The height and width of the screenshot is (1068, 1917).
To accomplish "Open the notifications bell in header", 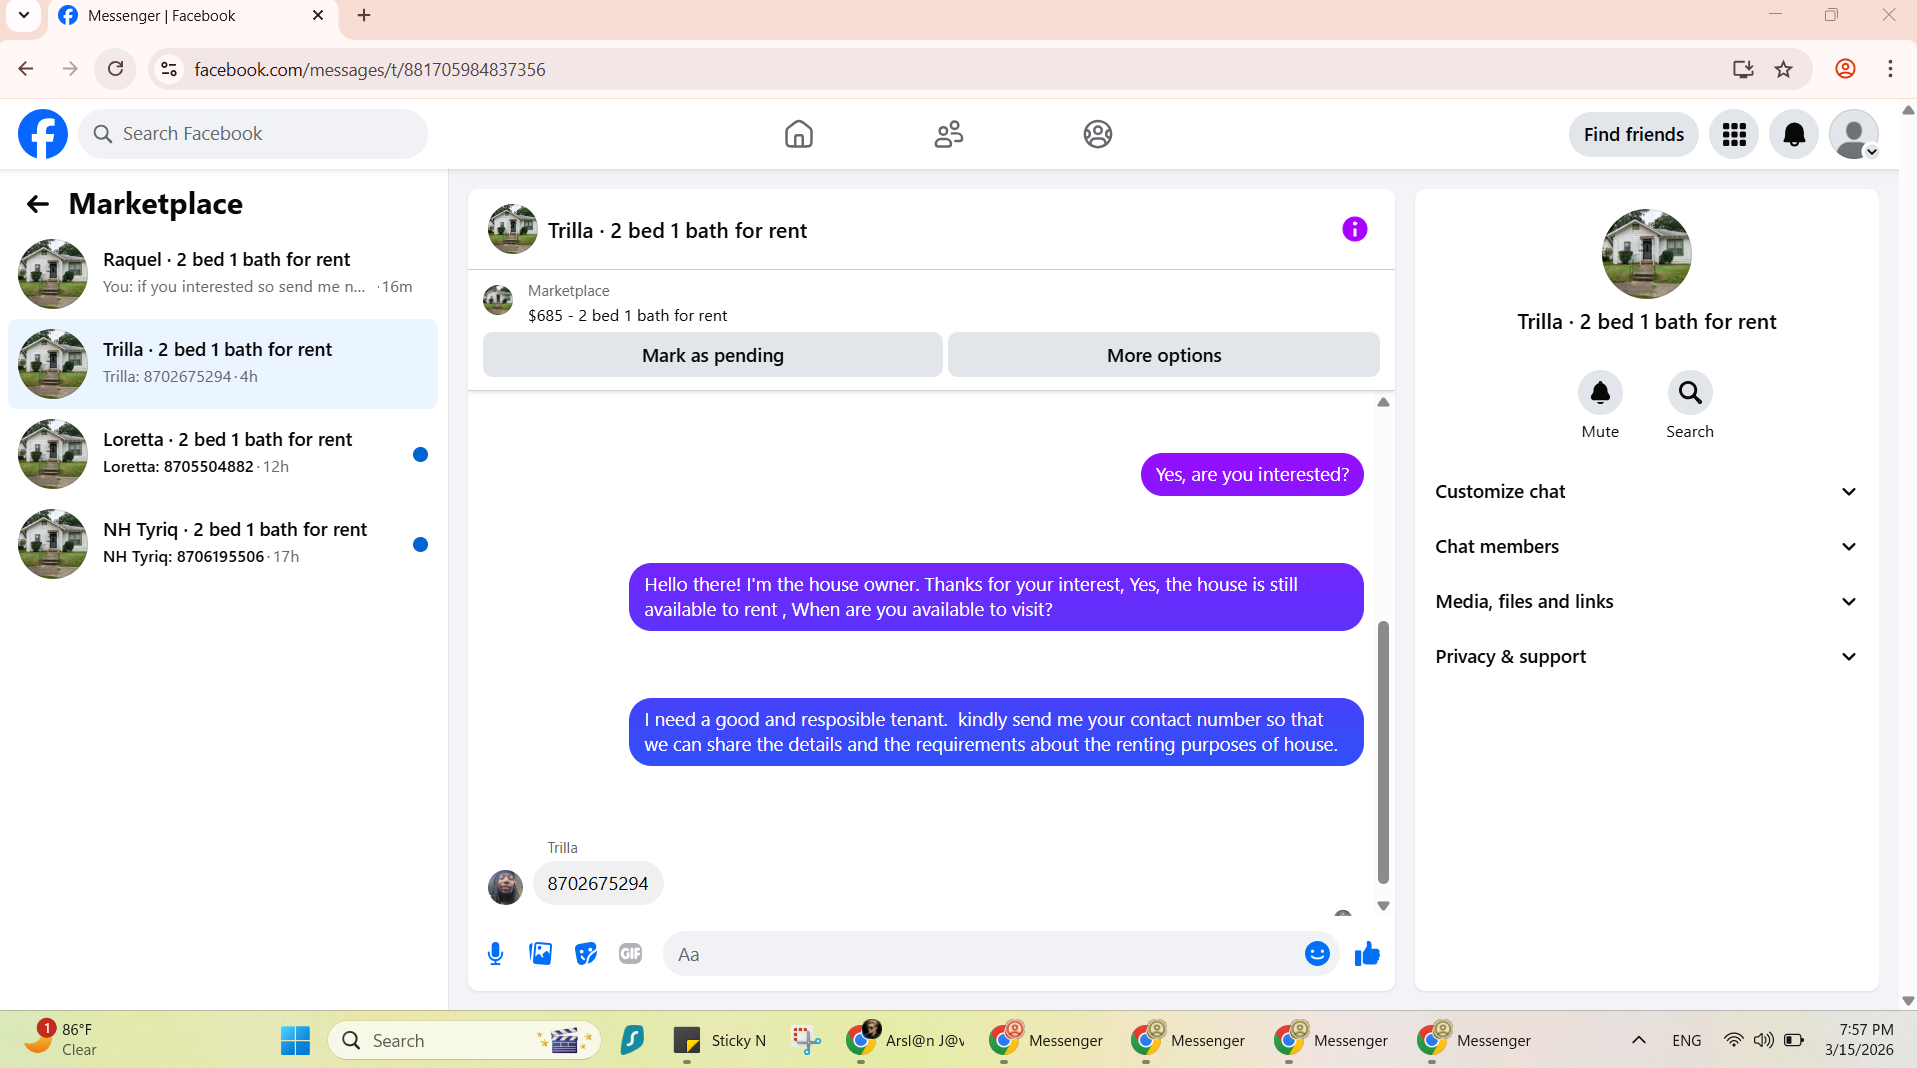I will coord(1794,134).
